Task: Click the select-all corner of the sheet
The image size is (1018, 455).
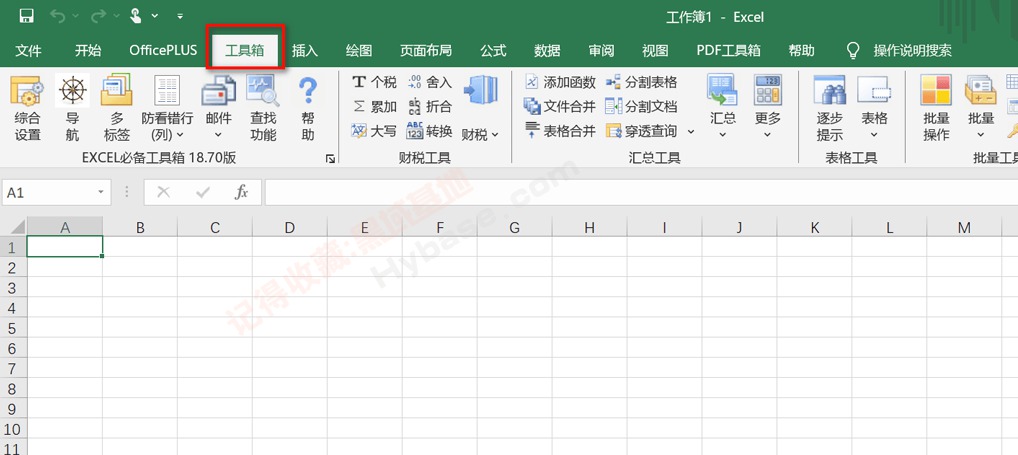Action: tap(13, 227)
